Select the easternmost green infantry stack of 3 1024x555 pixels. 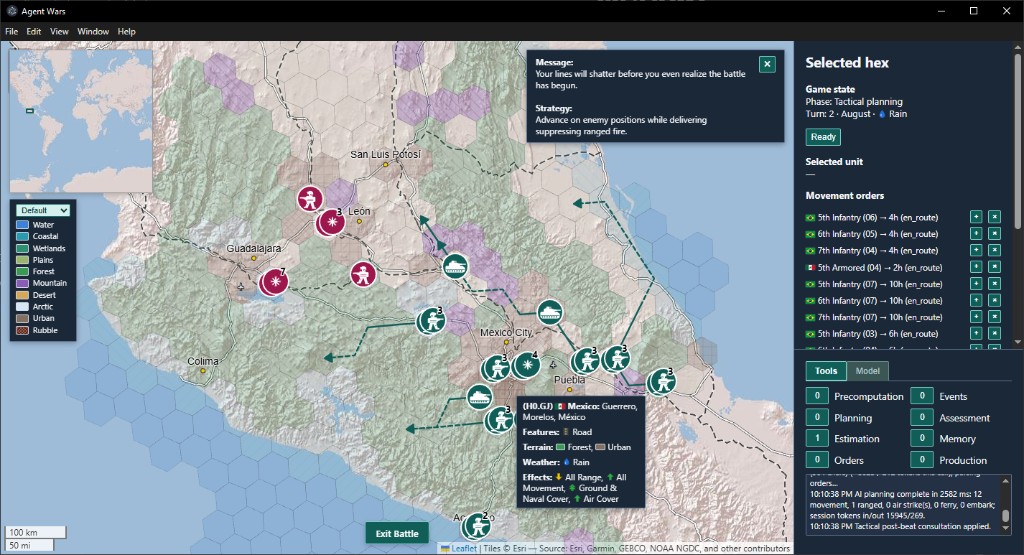[x=662, y=382]
